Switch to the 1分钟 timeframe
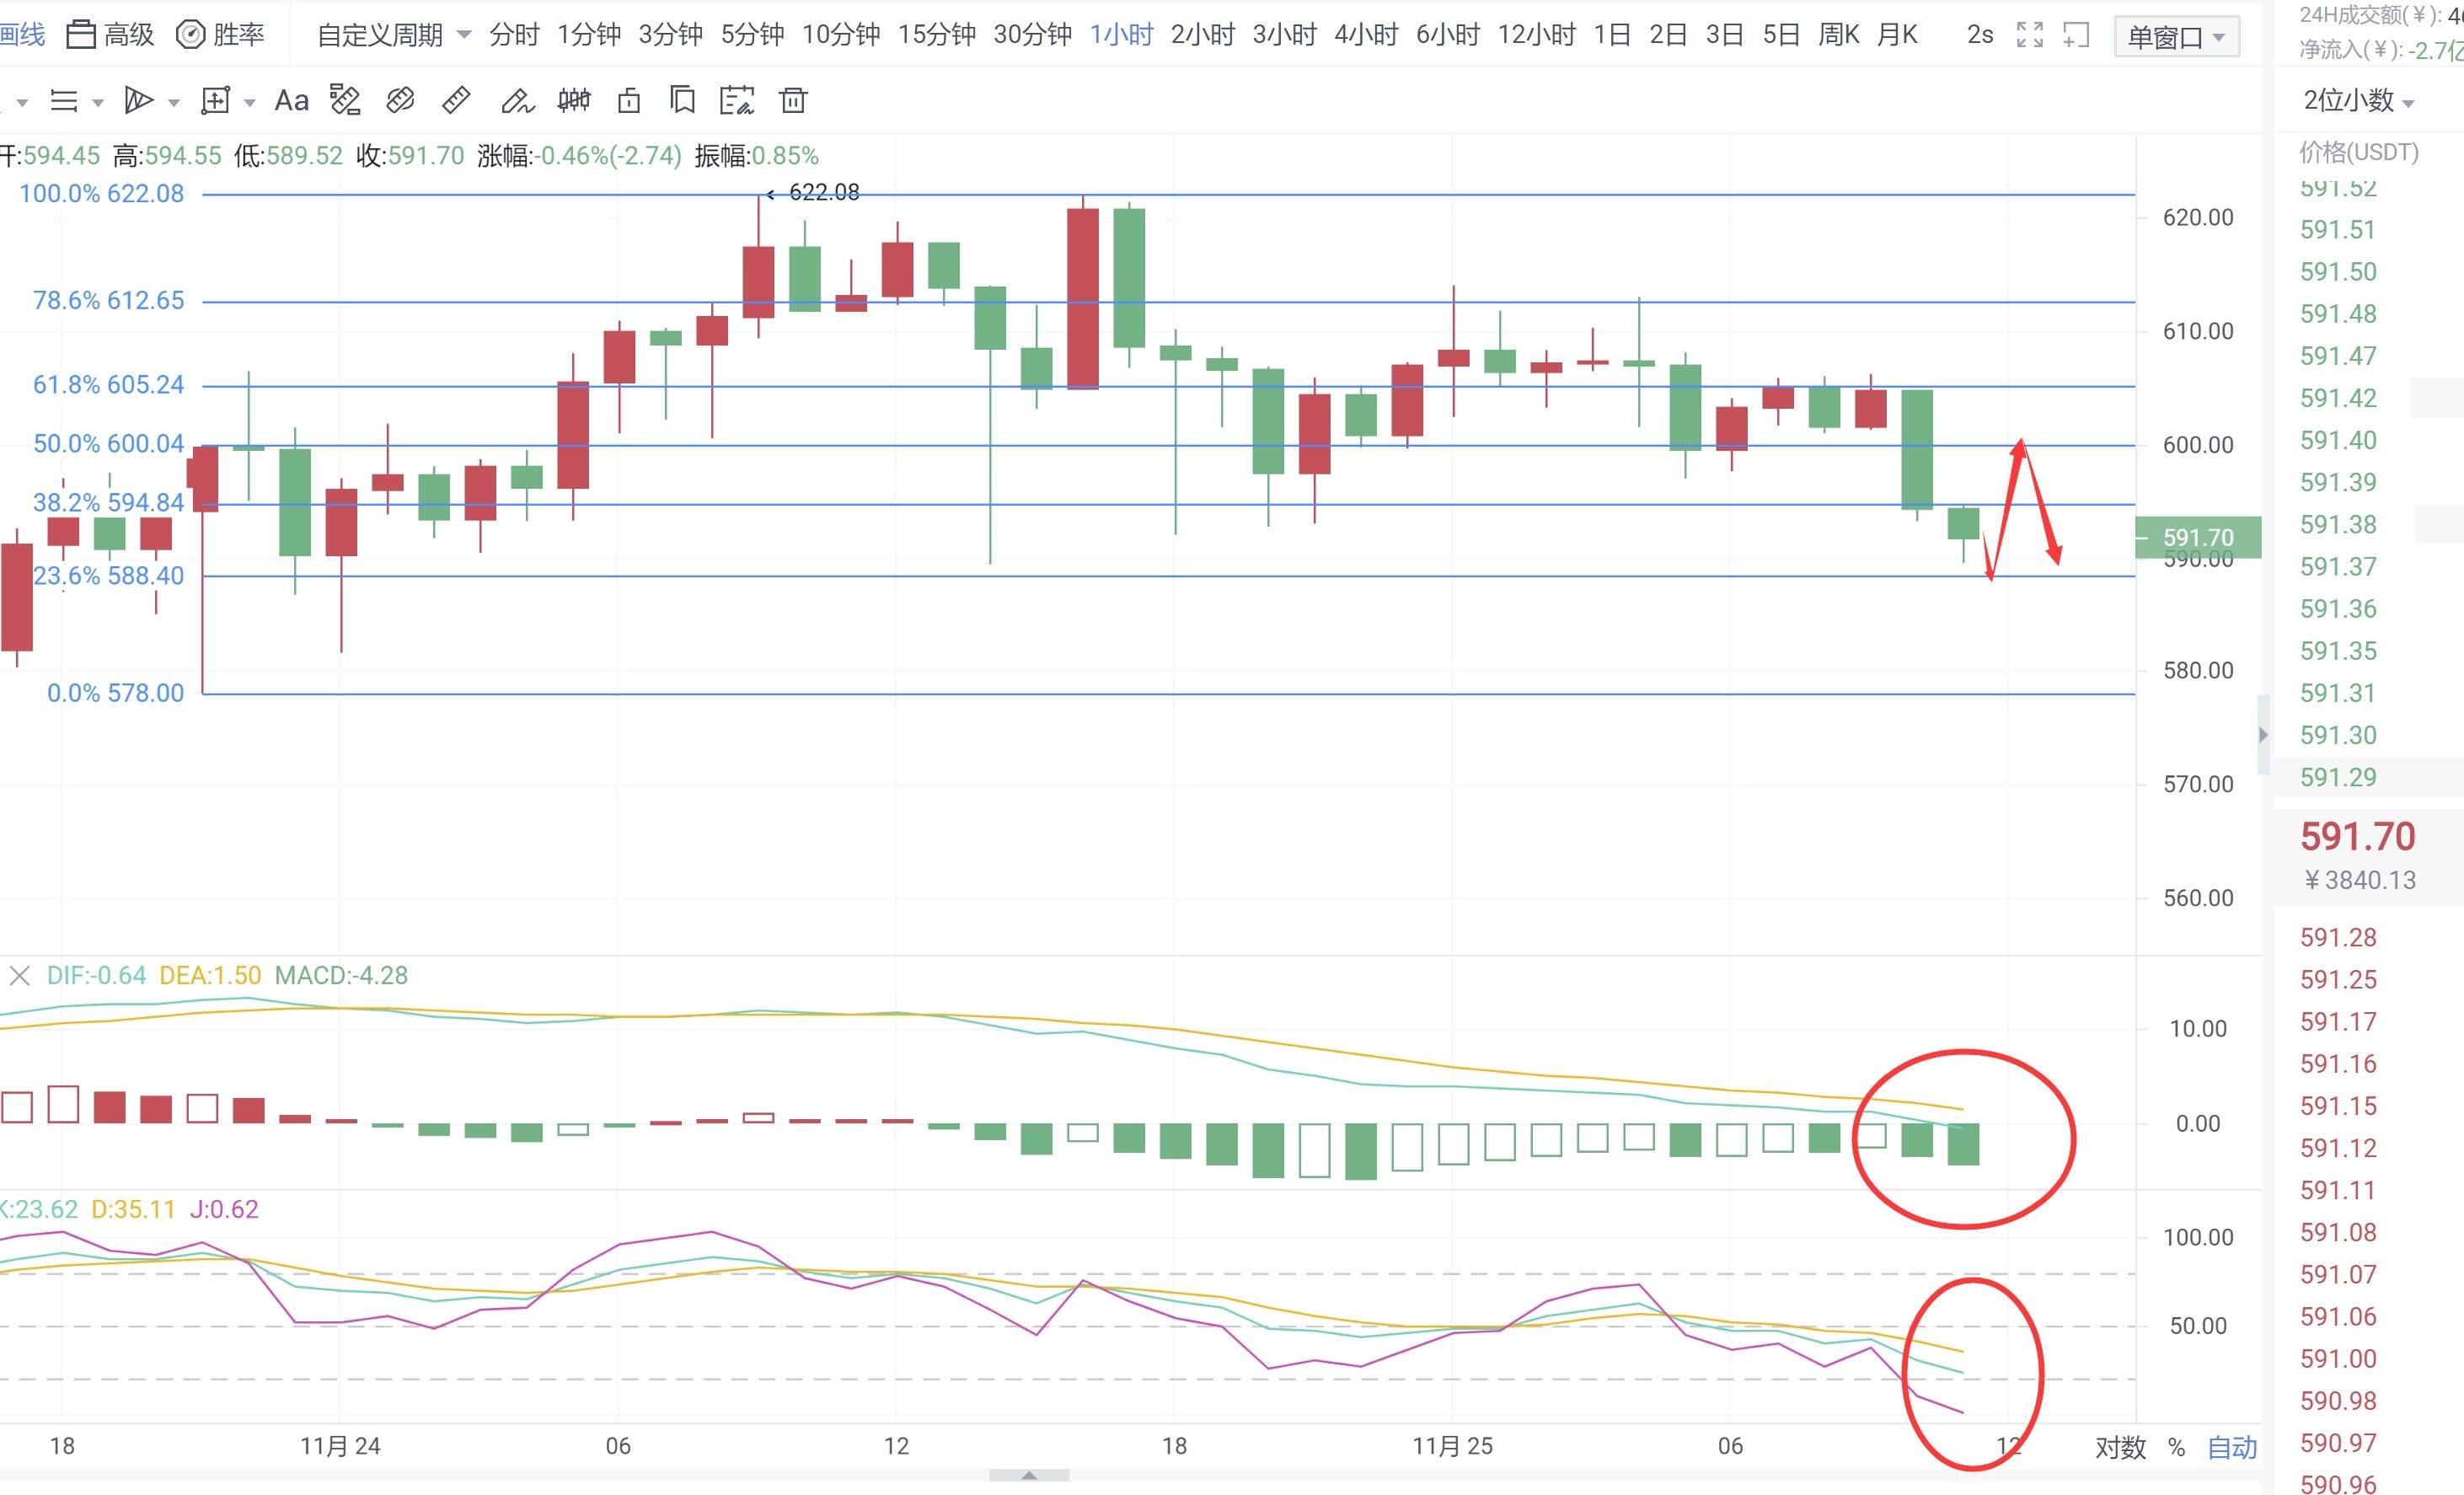Image resolution: width=2464 pixels, height=1495 pixels. pos(589,35)
